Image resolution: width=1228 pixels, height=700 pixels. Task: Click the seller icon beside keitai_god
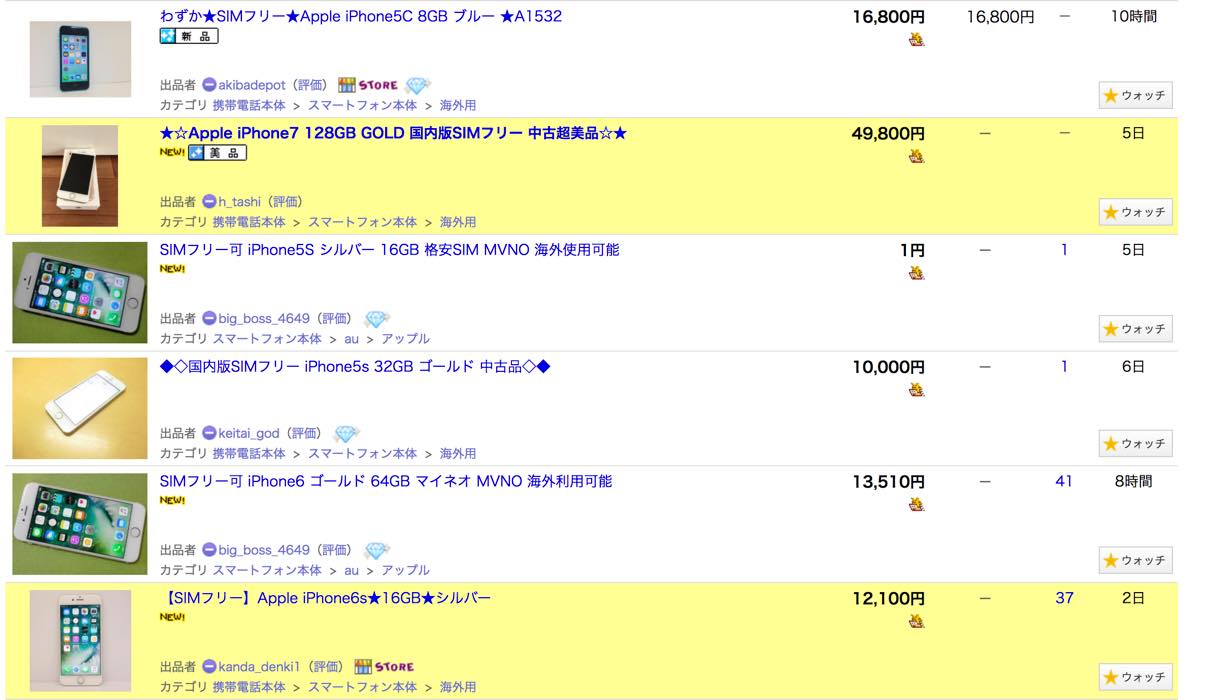[x=209, y=433]
